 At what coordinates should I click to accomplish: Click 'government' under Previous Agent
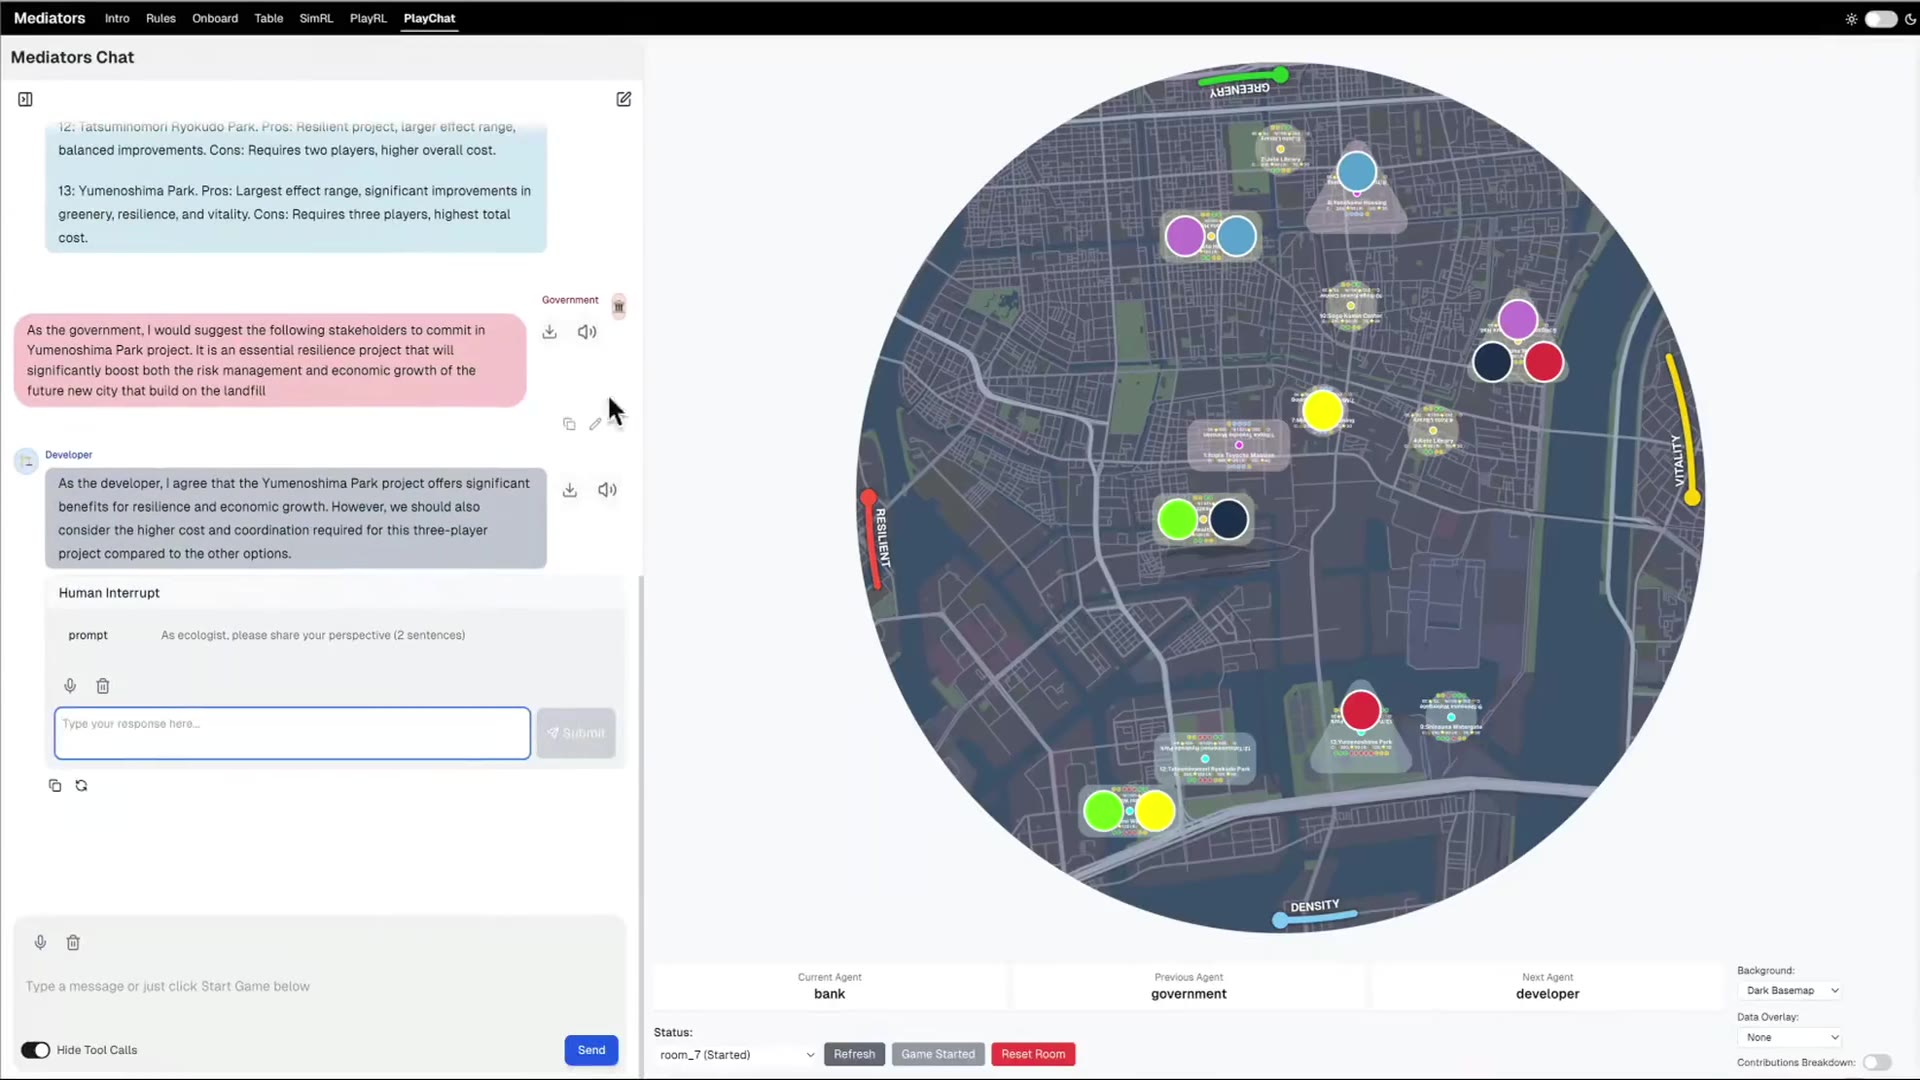coord(1188,994)
